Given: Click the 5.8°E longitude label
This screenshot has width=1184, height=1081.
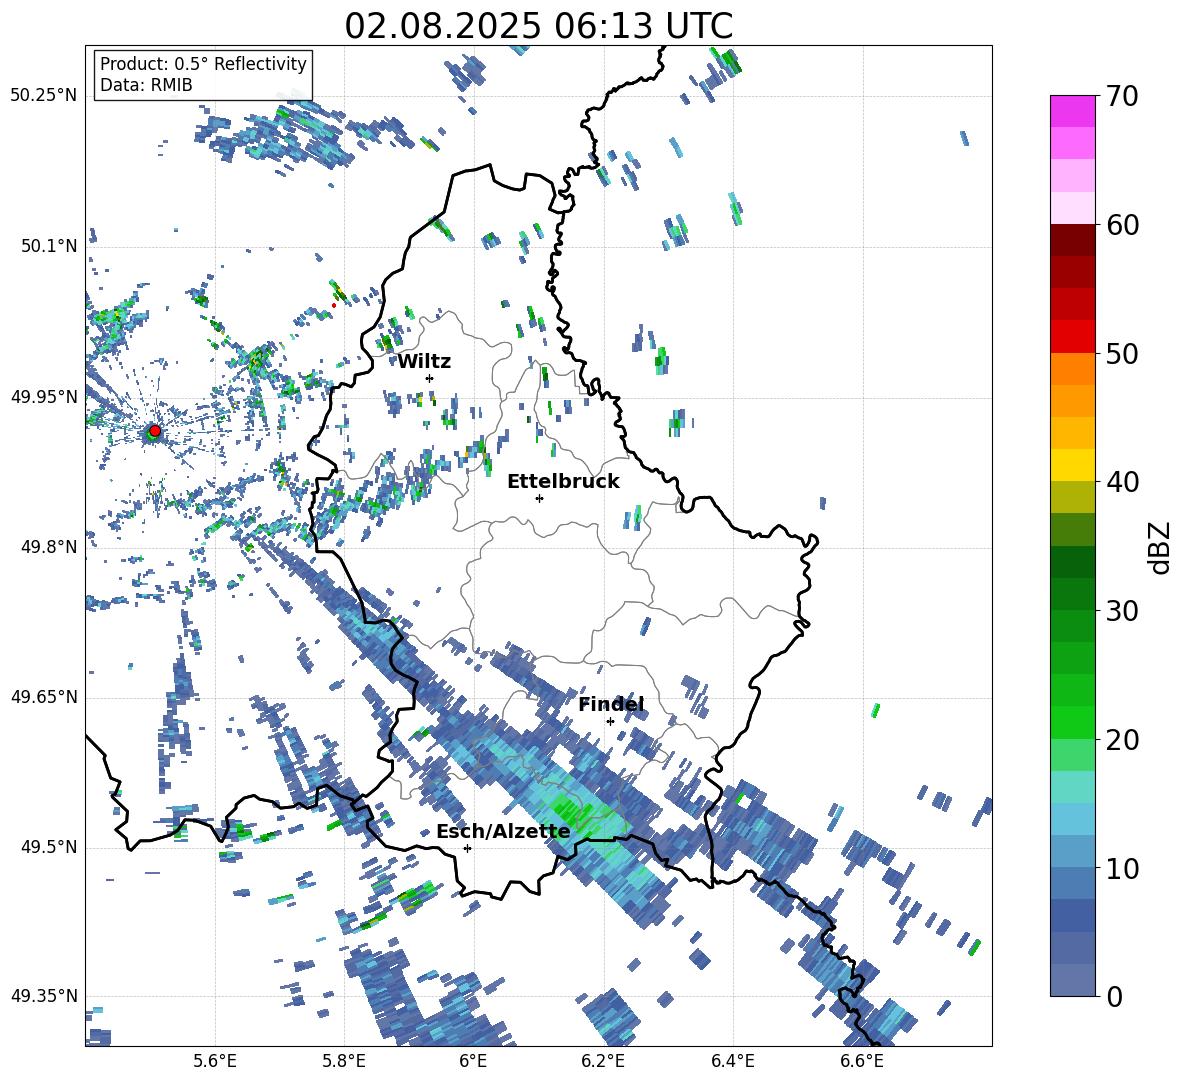Looking at the screenshot, I should [344, 1061].
